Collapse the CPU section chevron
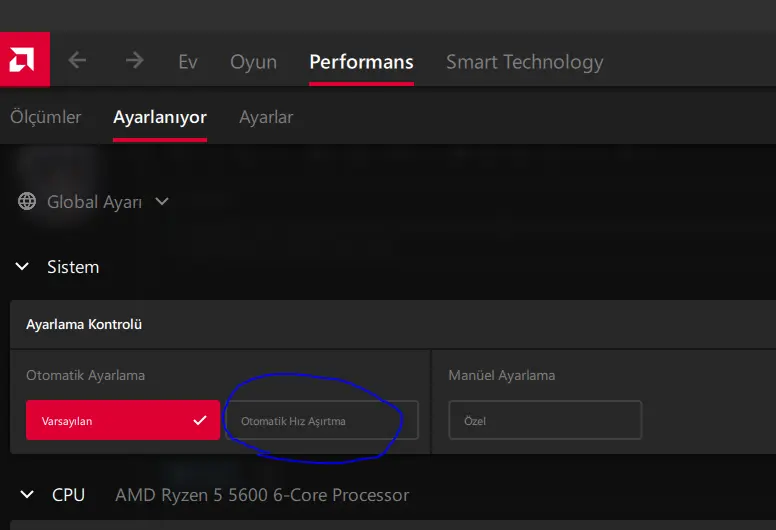Image resolution: width=776 pixels, height=530 pixels. tap(27, 494)
